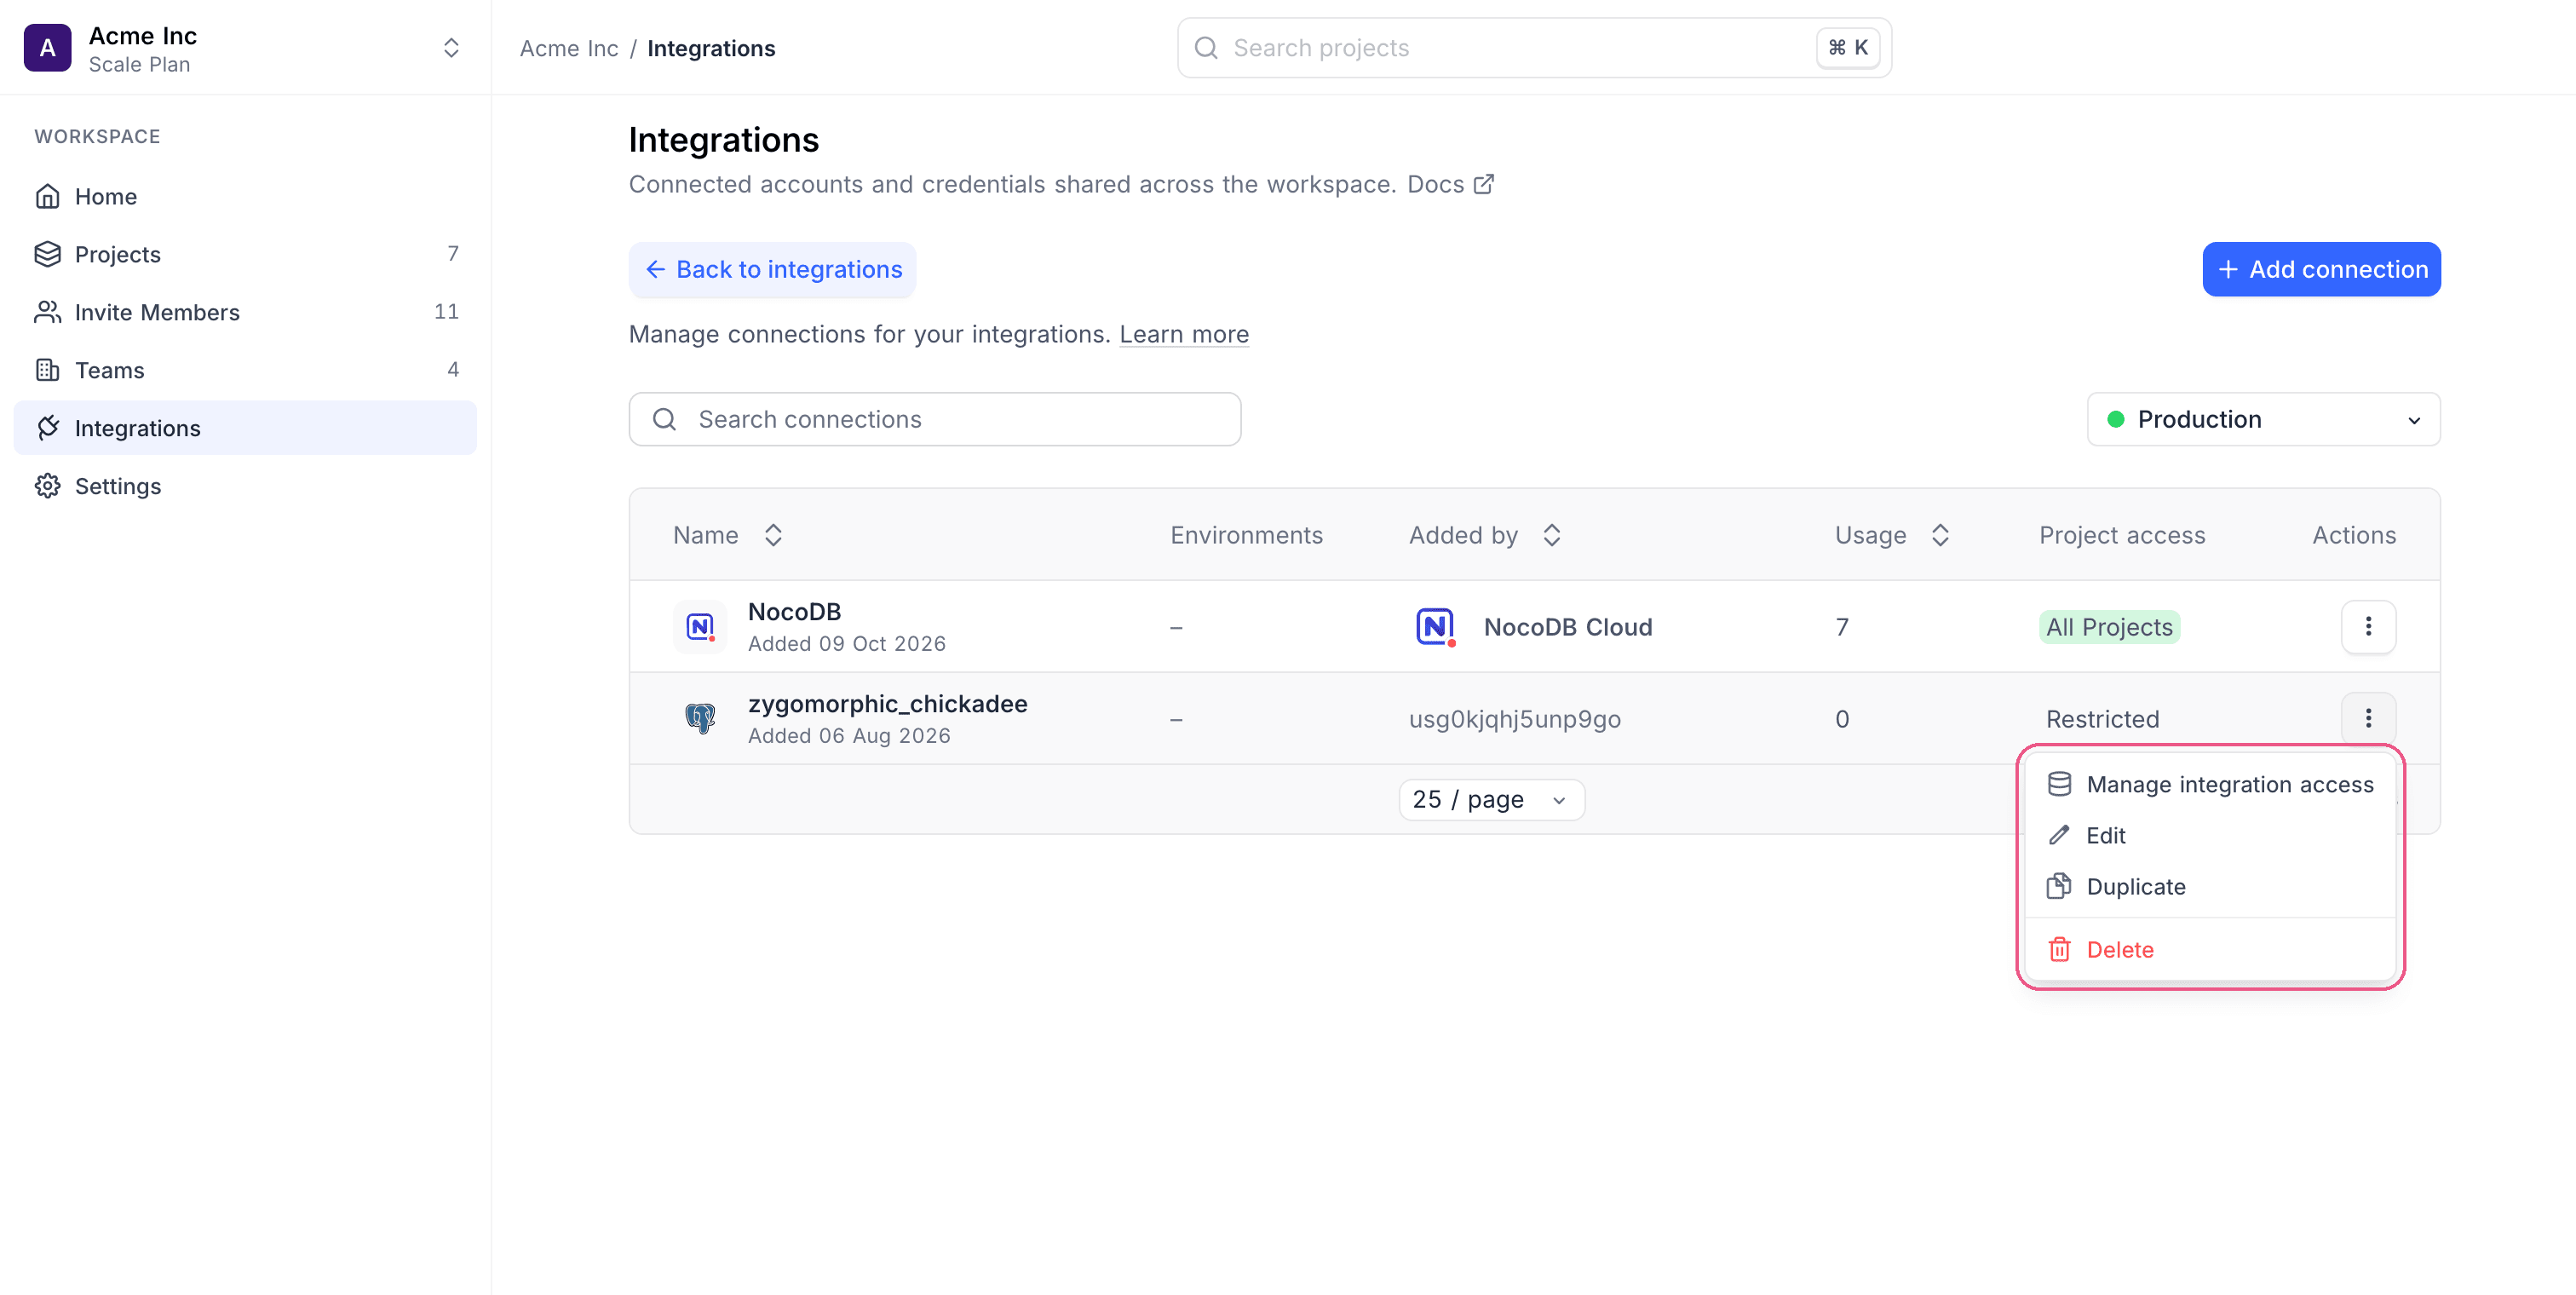Open Teams in the sidebar
The height and width of the screenshot is (1295, 2576).
(245, 370)
